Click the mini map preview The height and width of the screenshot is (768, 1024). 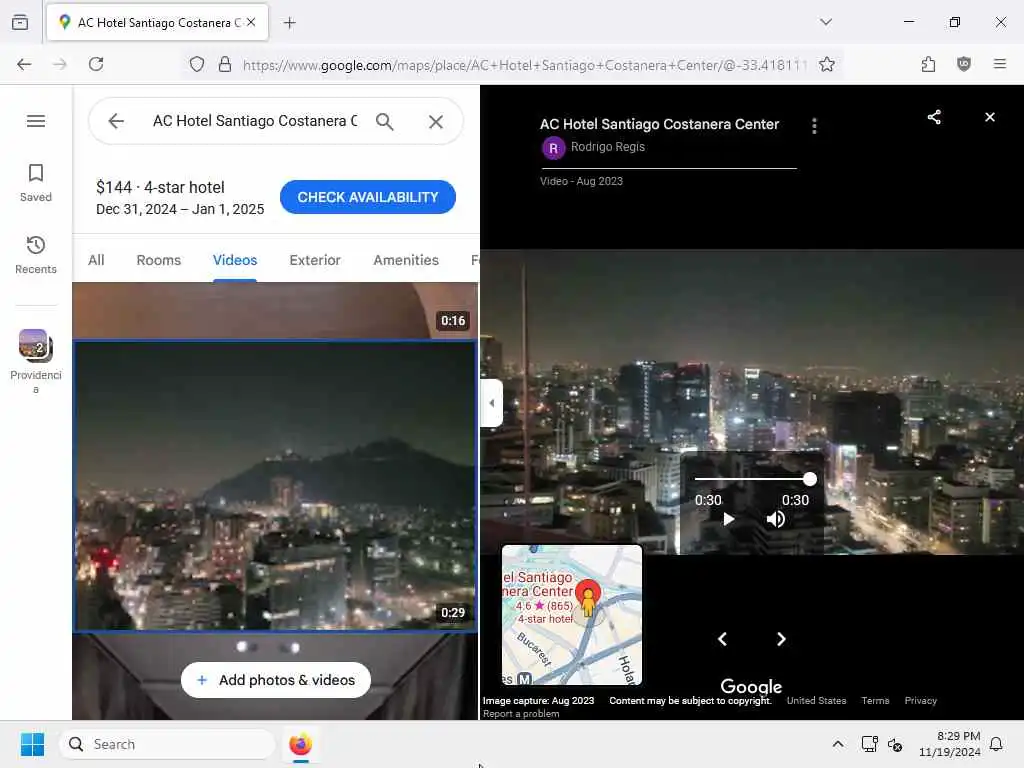click(572, 615)
